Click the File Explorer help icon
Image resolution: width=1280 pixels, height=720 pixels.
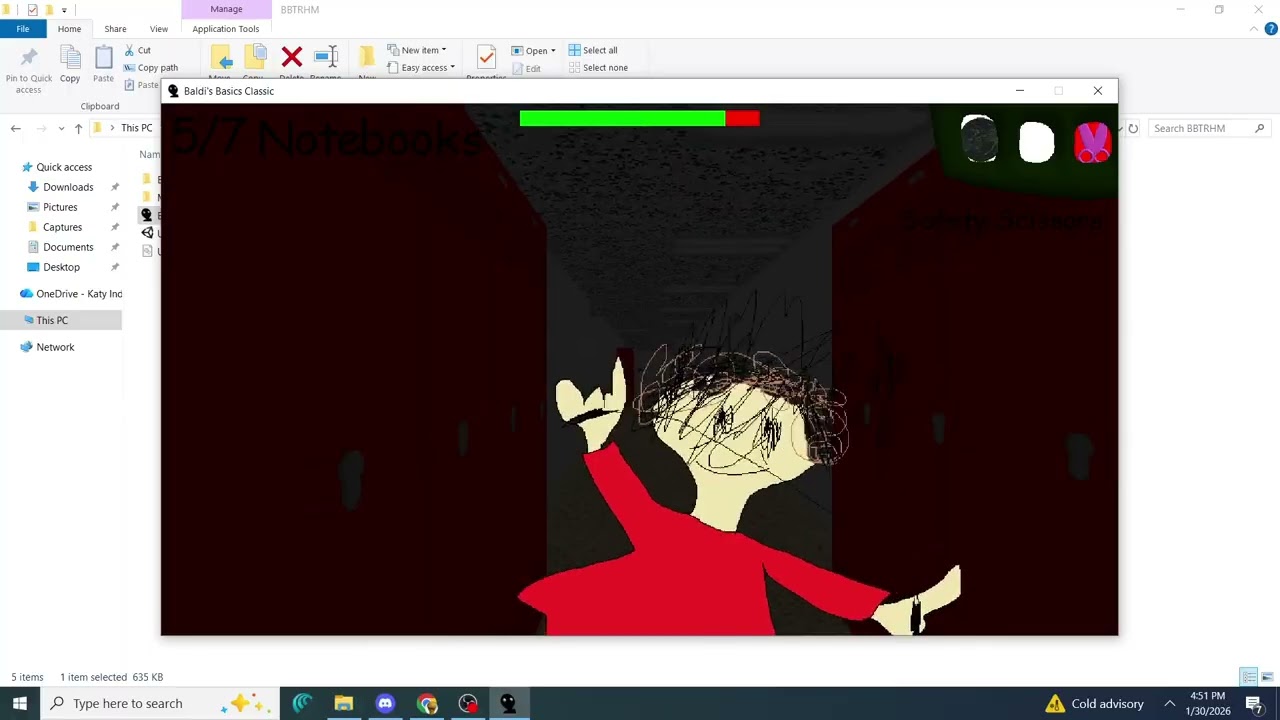pos(1270,29)
